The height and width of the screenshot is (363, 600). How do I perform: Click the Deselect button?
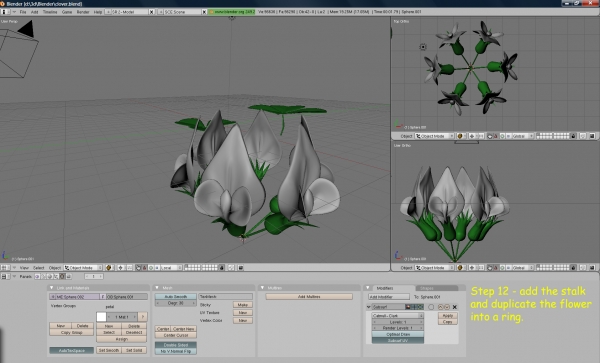[134, 332]
